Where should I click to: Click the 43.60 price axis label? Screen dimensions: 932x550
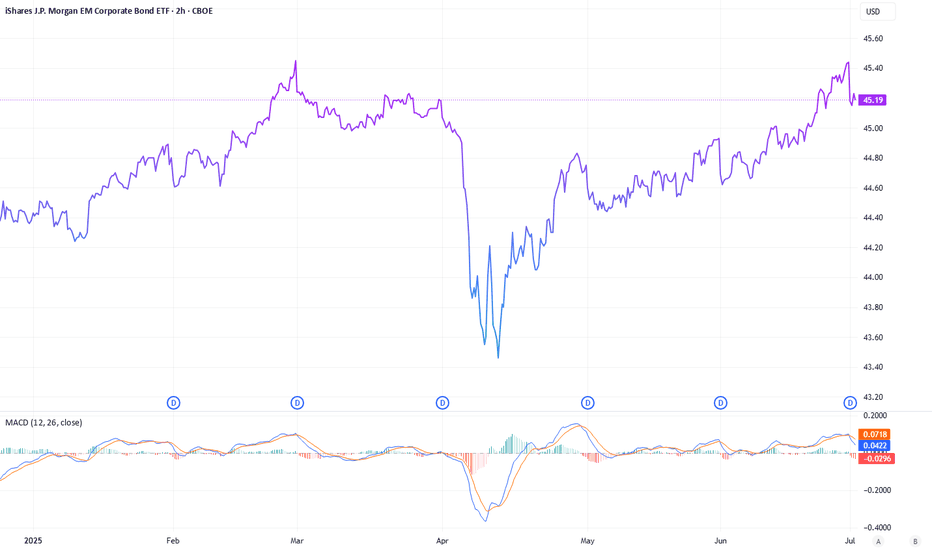(873, 337)
